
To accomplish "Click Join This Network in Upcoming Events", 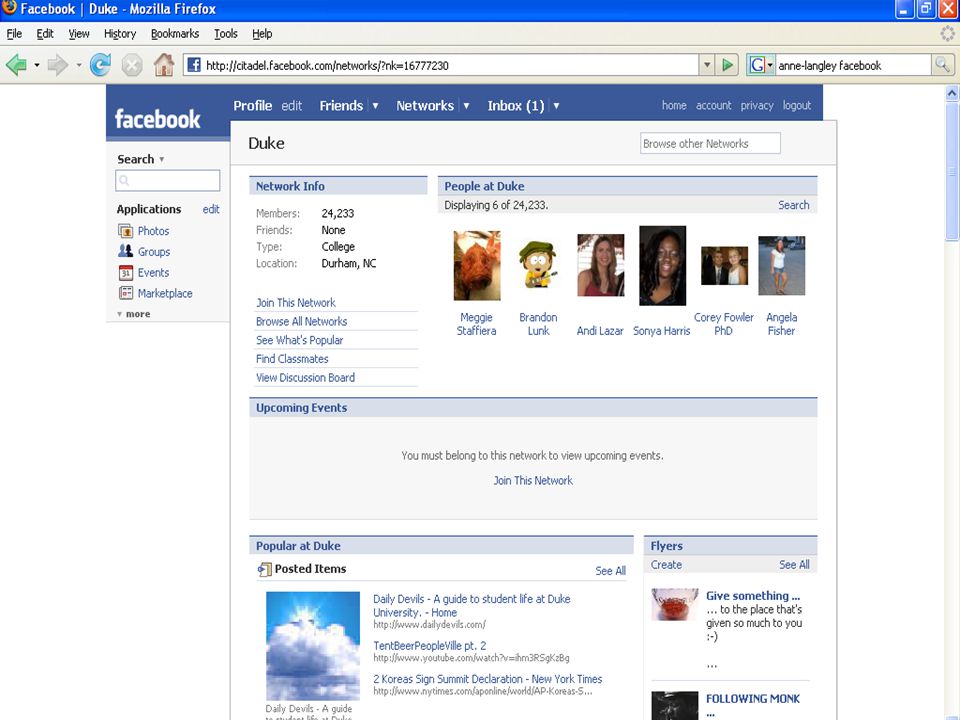I will point(533,481).
